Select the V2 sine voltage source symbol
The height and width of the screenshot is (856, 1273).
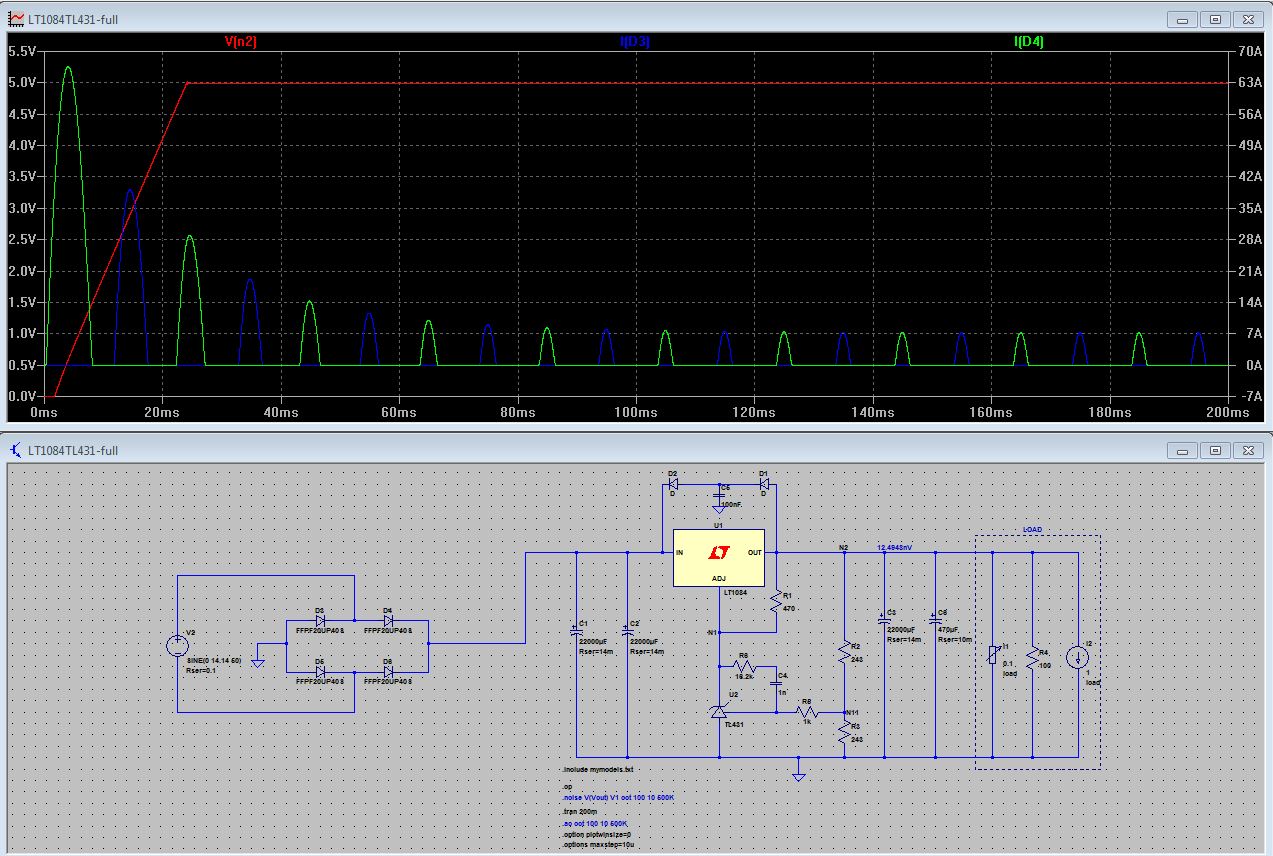coord(177,645)
